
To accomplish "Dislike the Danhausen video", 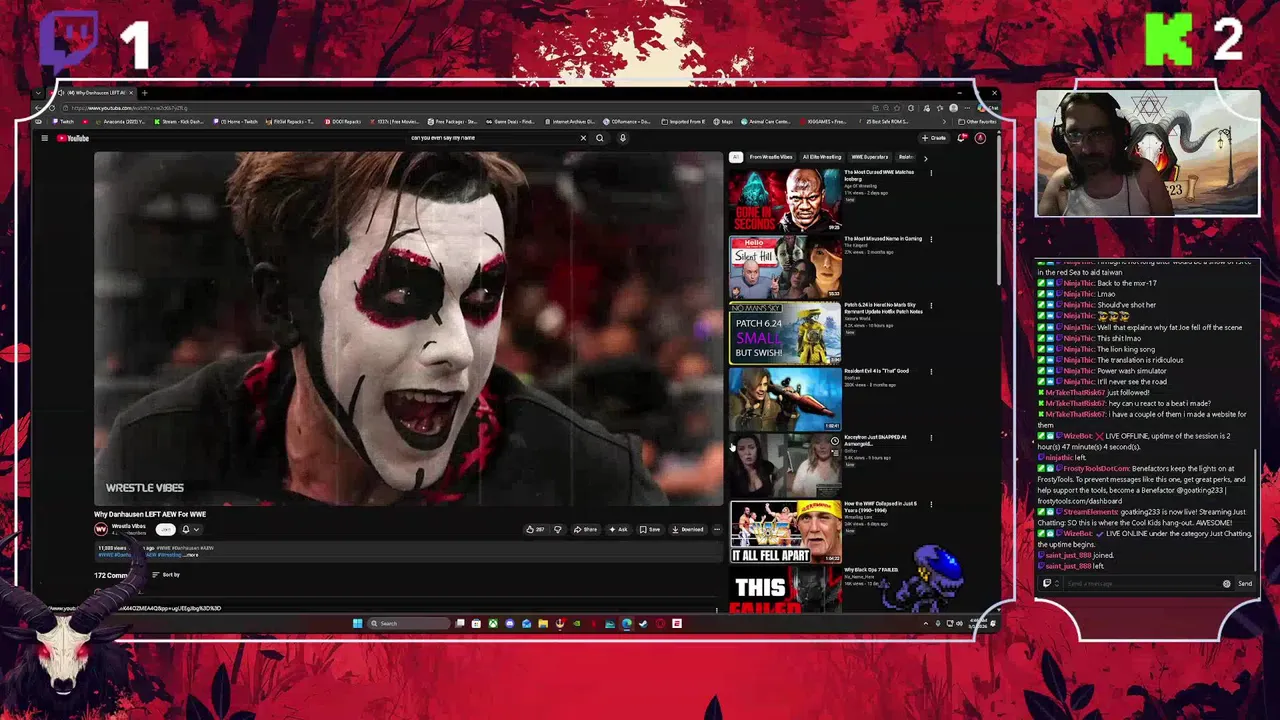I will coord(558,529).
